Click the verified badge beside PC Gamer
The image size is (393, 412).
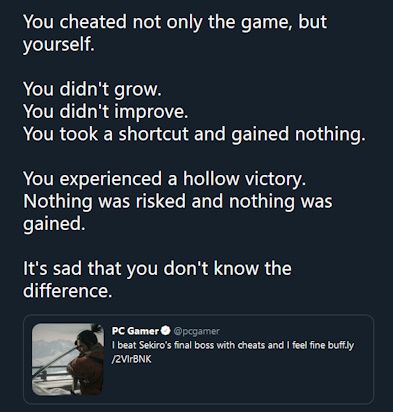point(166,331)
